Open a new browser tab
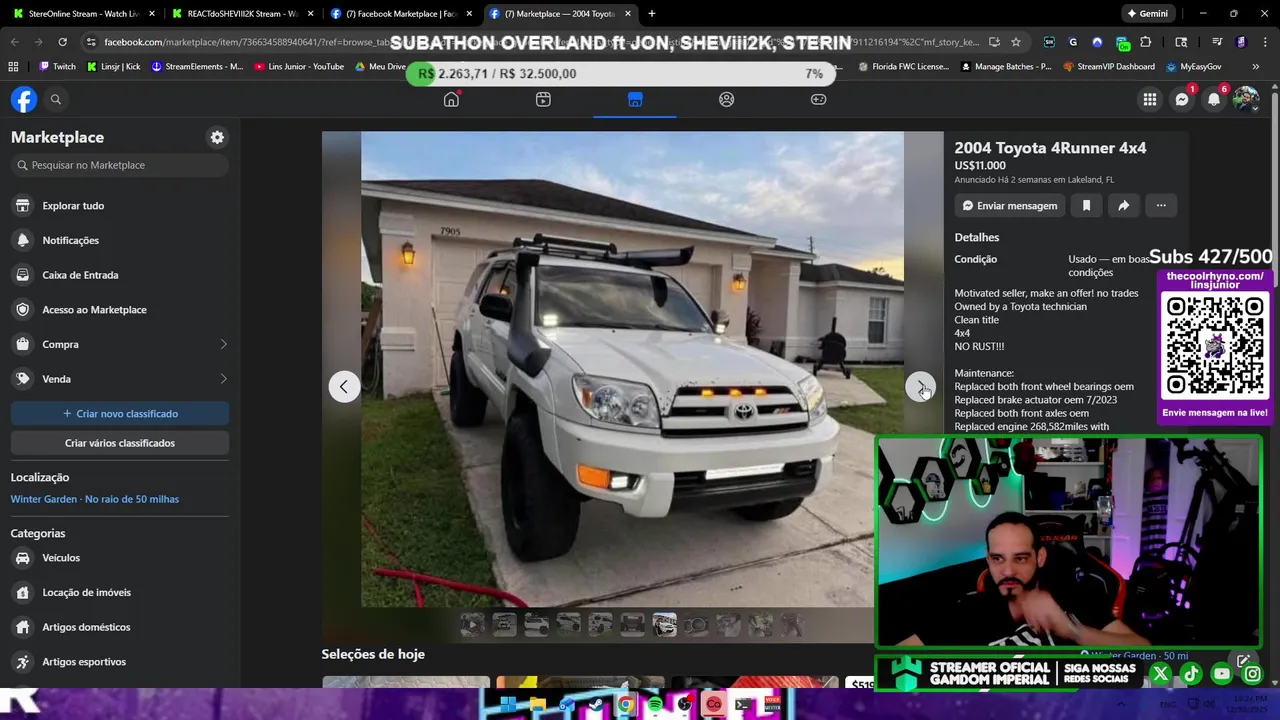Image resolution: width=1280 pixels, height=720 pixels. [x=652, y=14]
